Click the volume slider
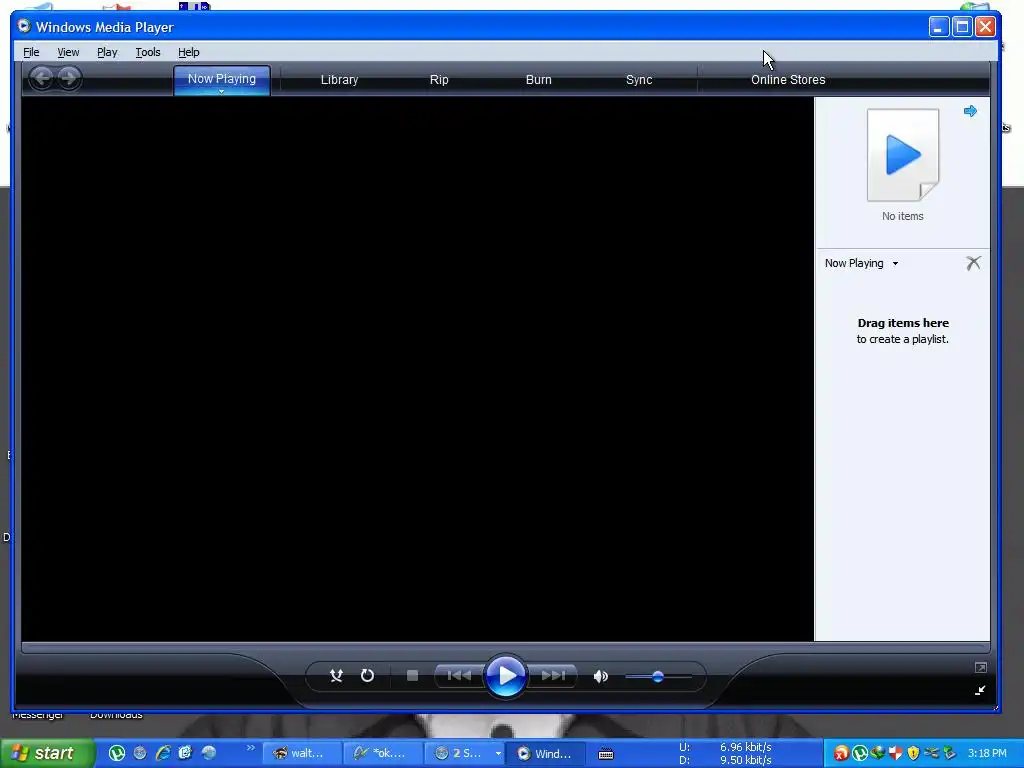The height and width of the screenshot is (768, 1024). point(658,677)
